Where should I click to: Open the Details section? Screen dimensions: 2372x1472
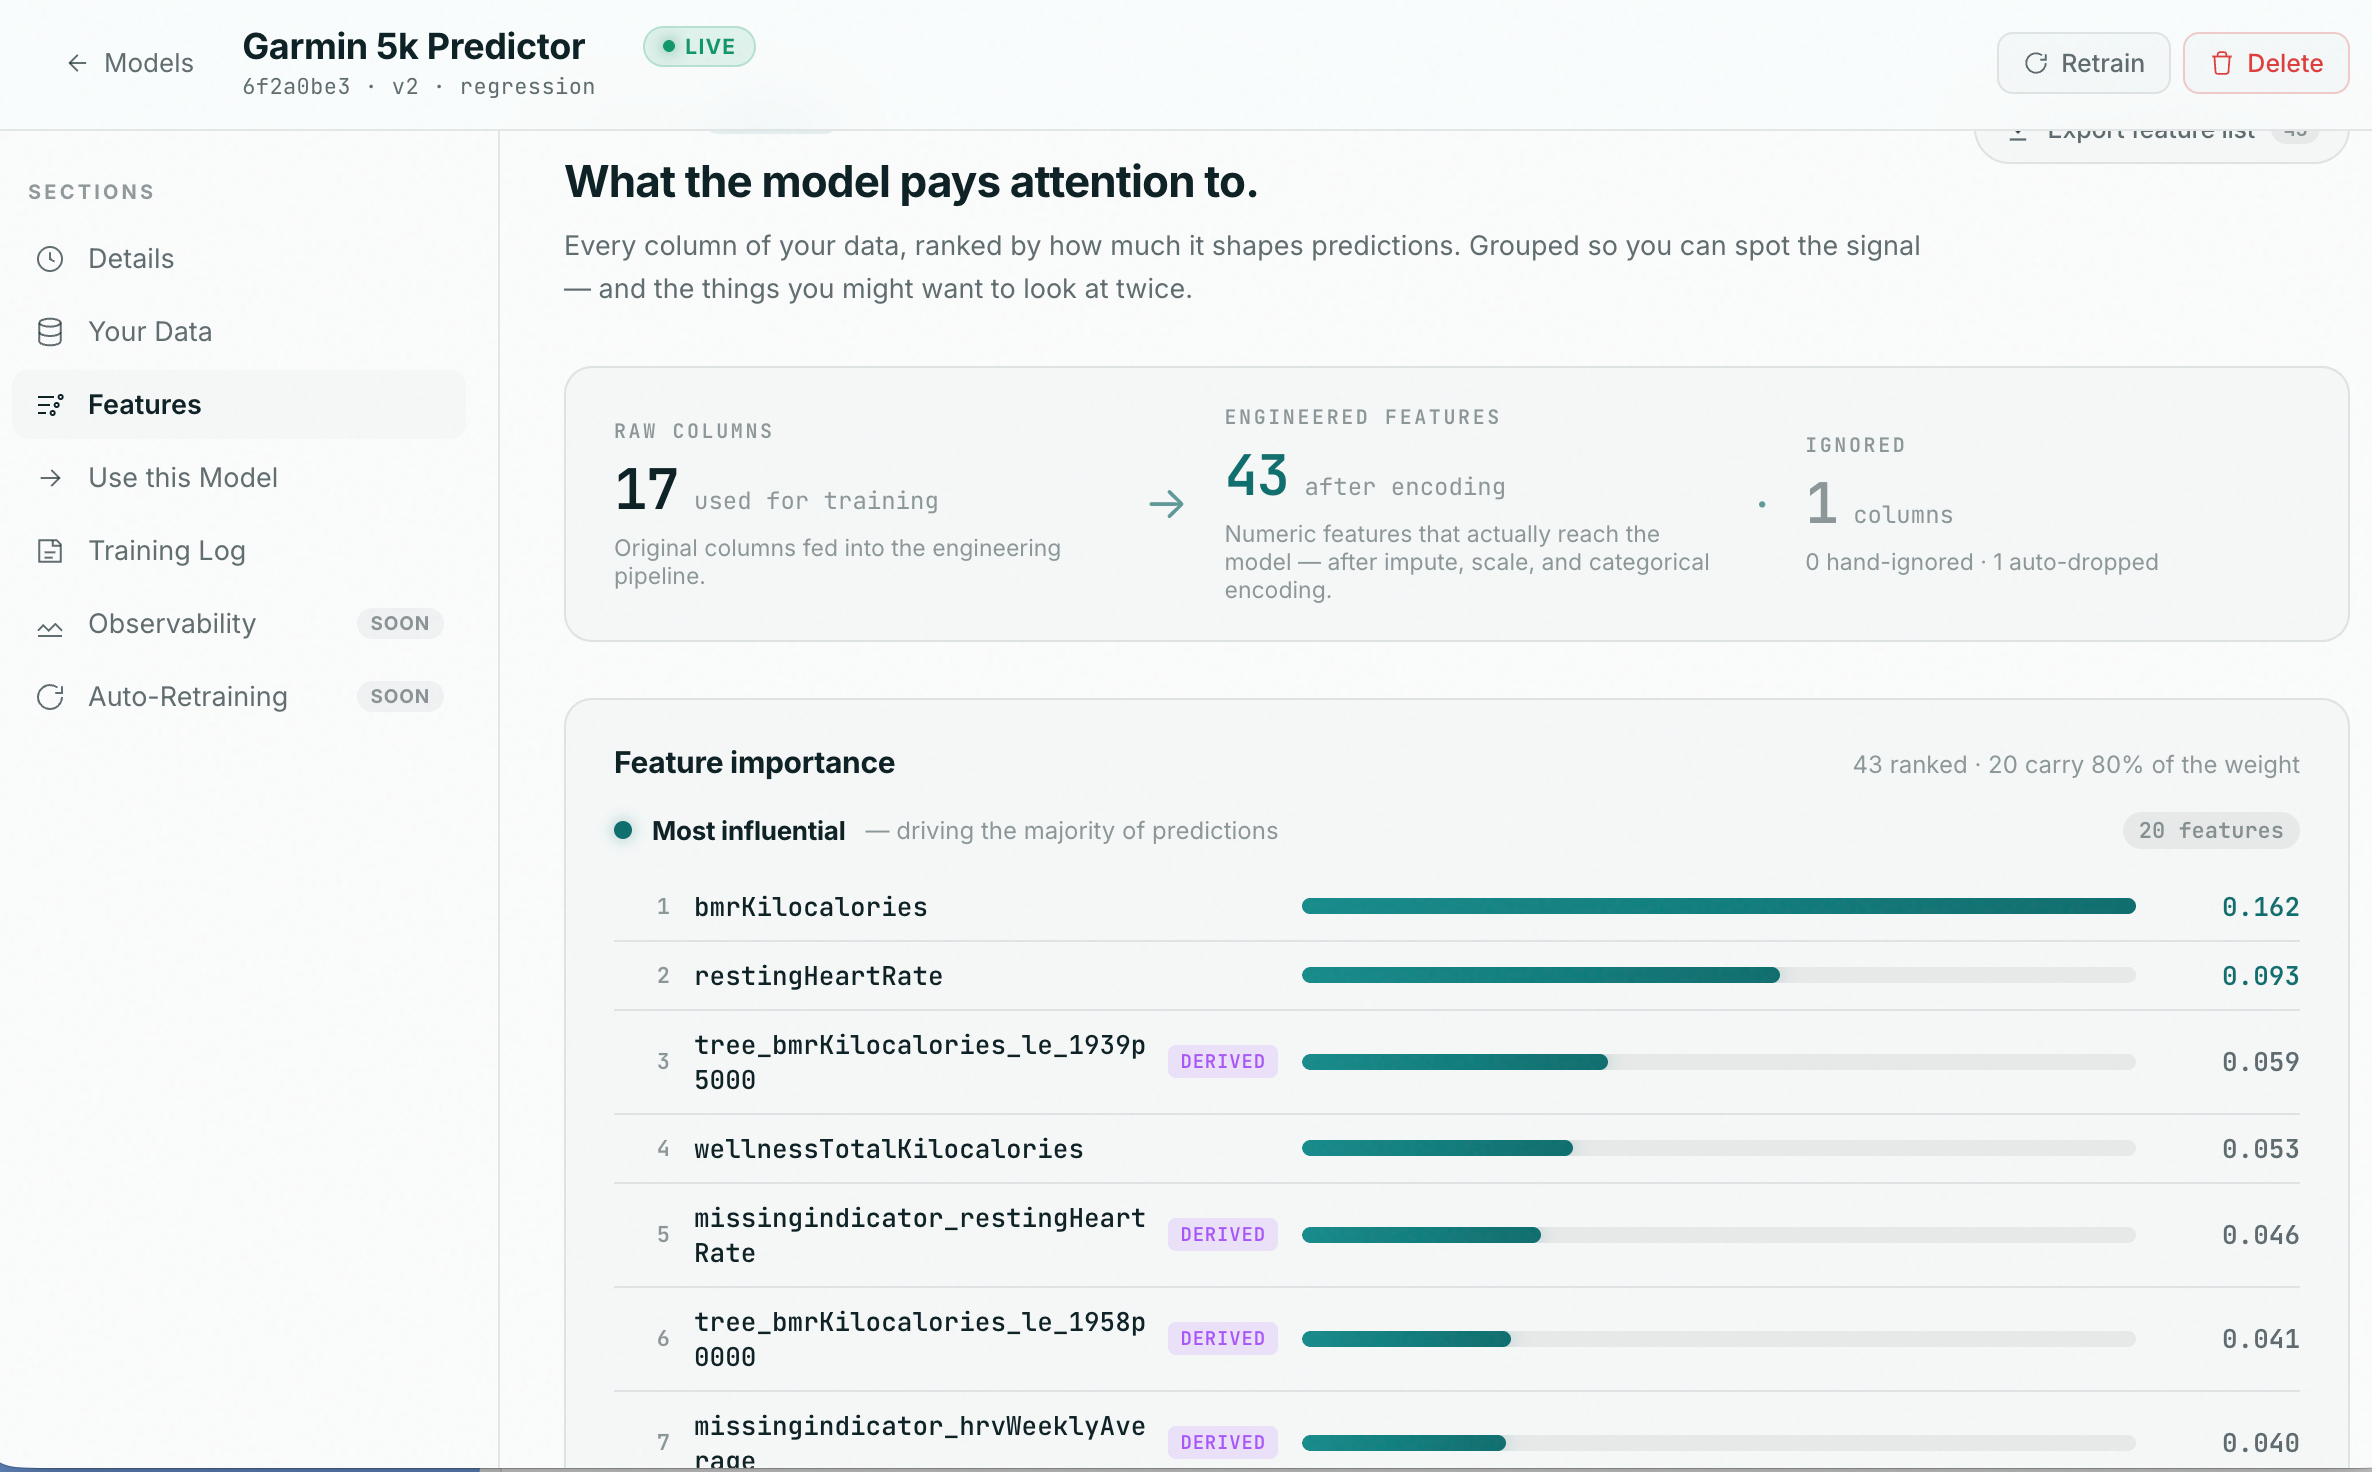tap(239, 259)
